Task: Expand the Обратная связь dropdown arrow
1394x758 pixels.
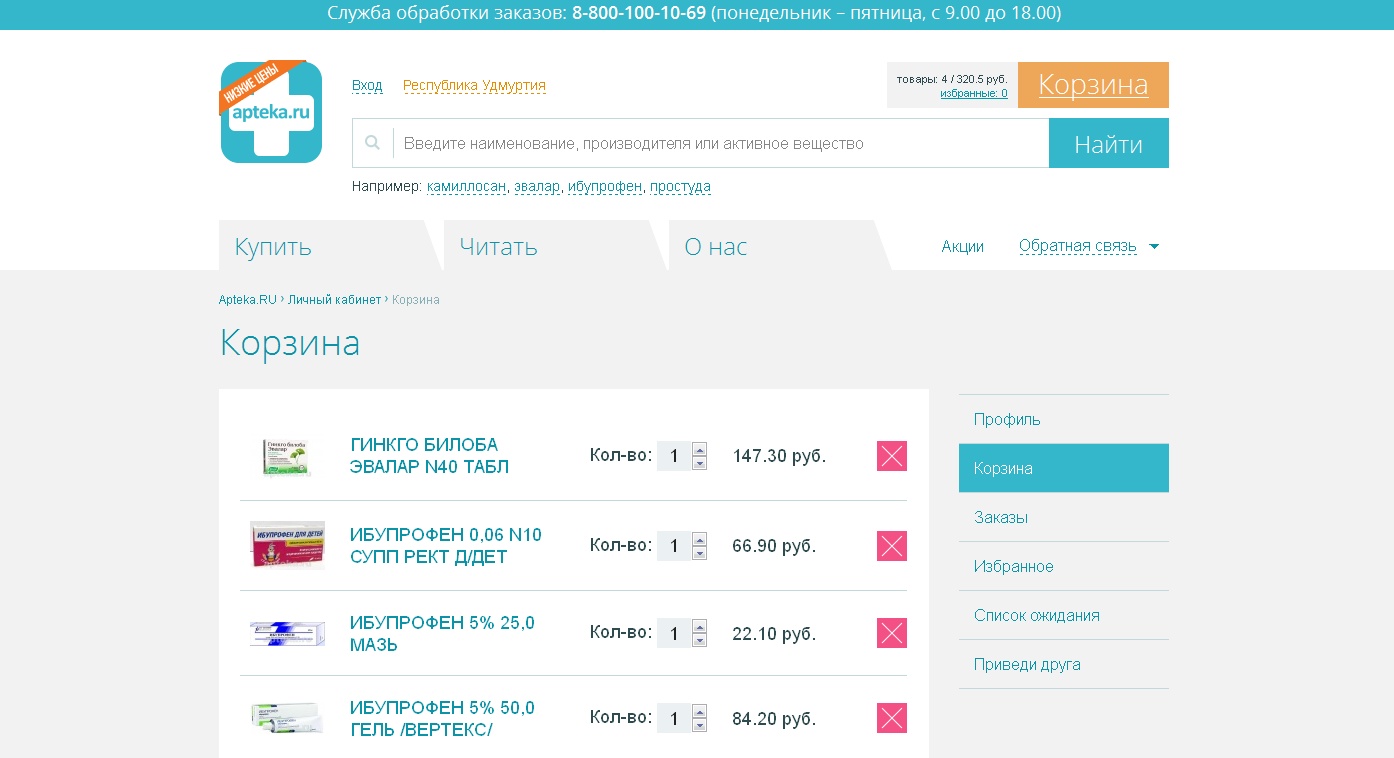Action: (1154, 246)
